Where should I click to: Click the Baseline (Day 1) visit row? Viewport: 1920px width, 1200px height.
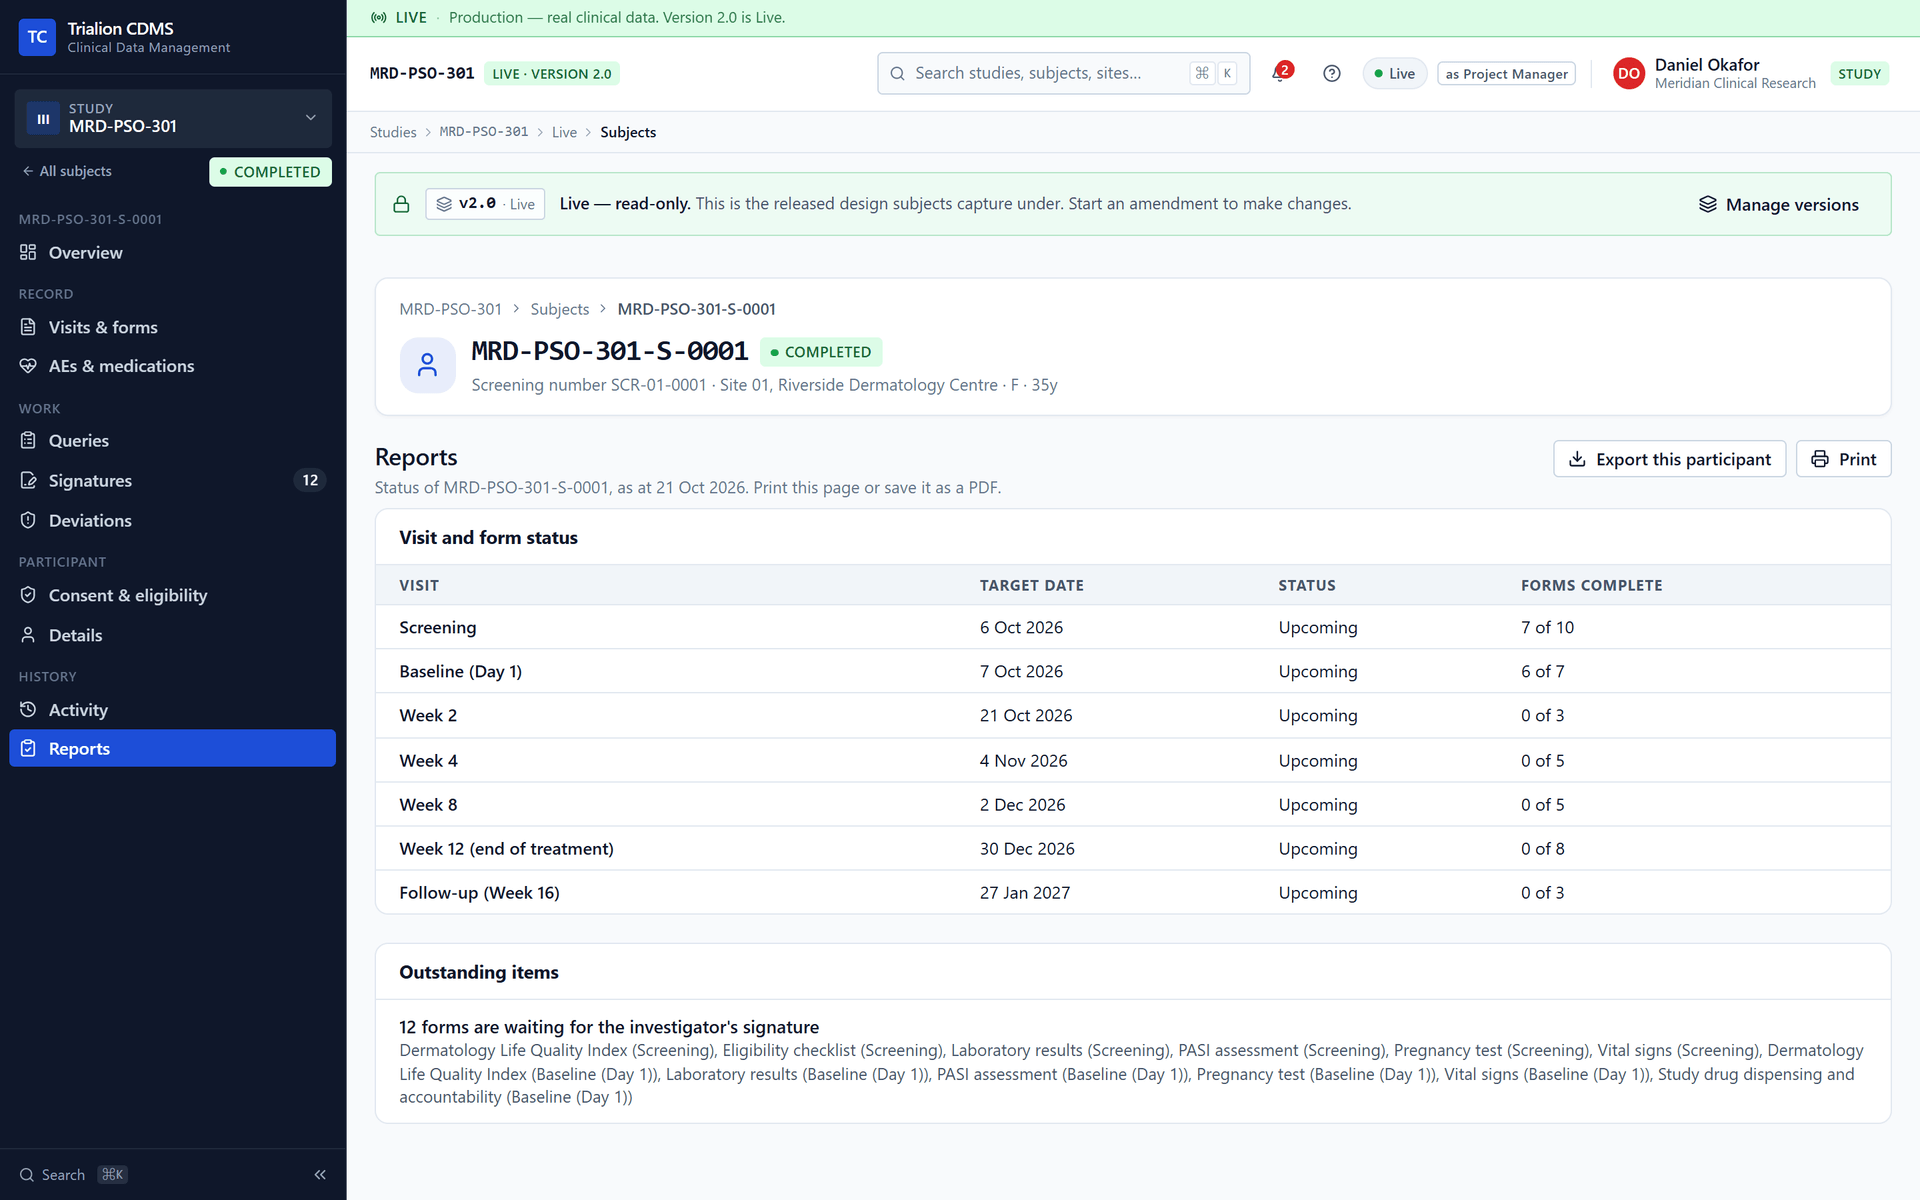click(1133, 671)
